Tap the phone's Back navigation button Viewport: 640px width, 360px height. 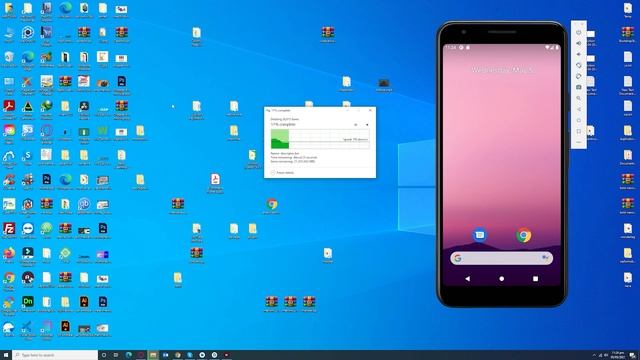point(468,278)
